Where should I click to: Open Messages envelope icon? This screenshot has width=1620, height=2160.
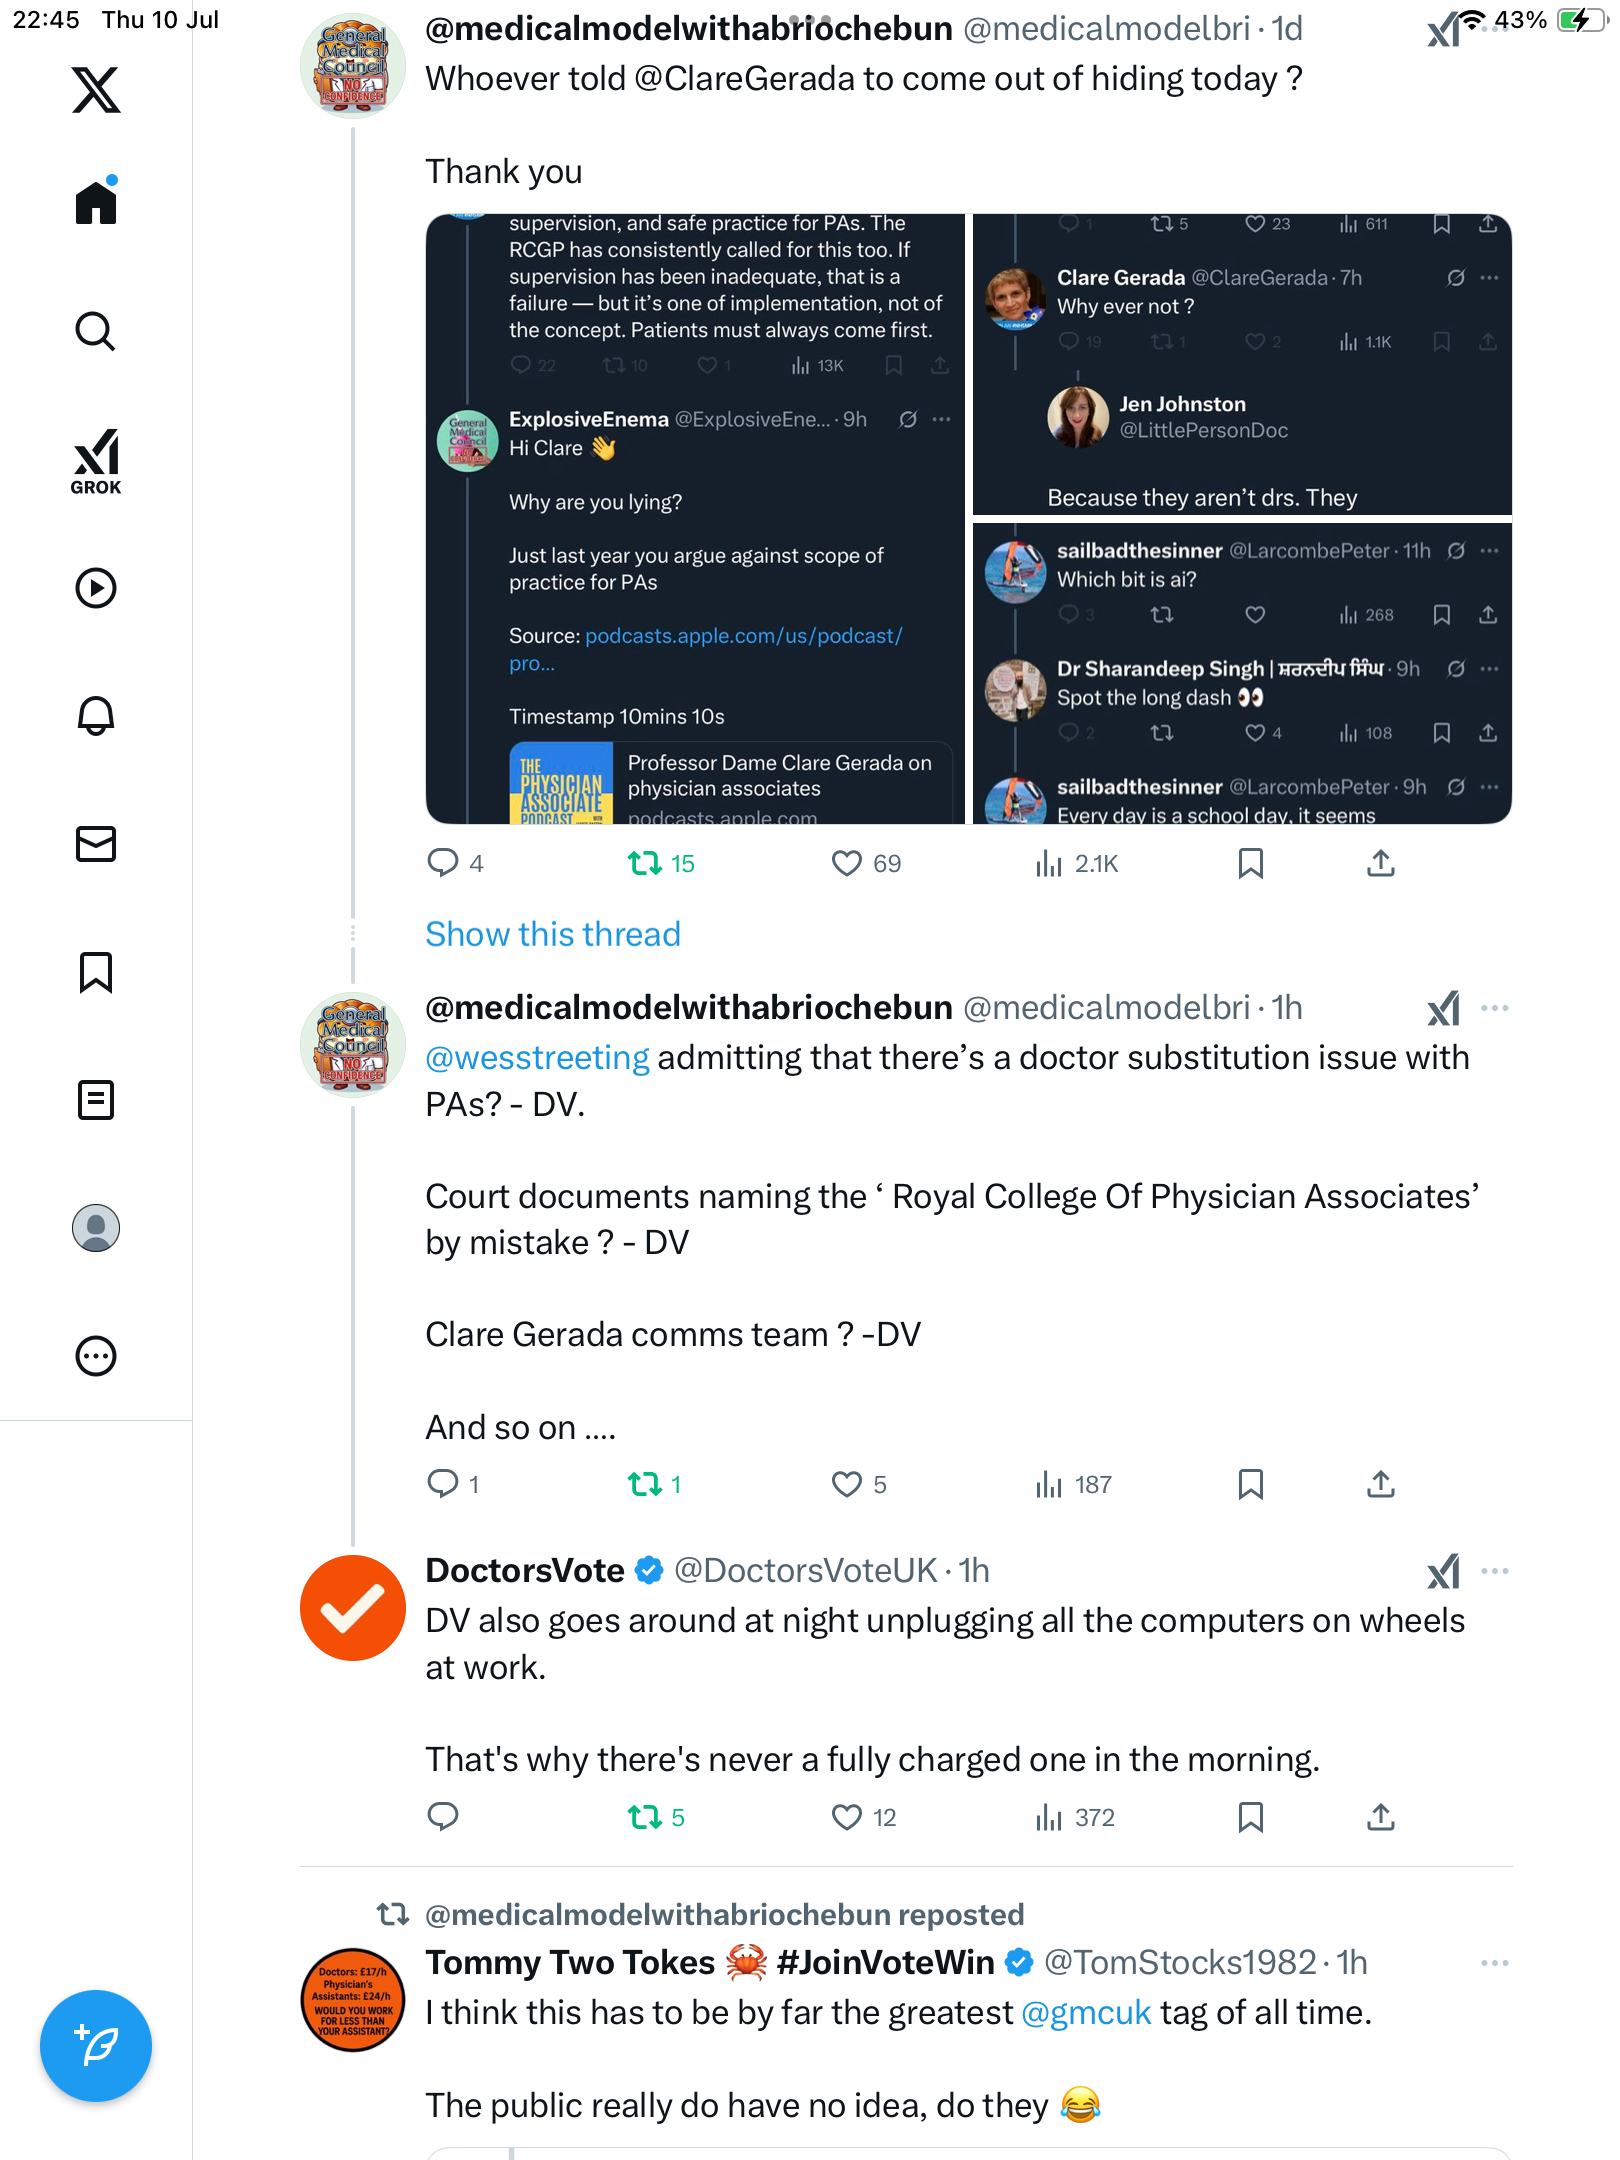(x=96, y=844)
